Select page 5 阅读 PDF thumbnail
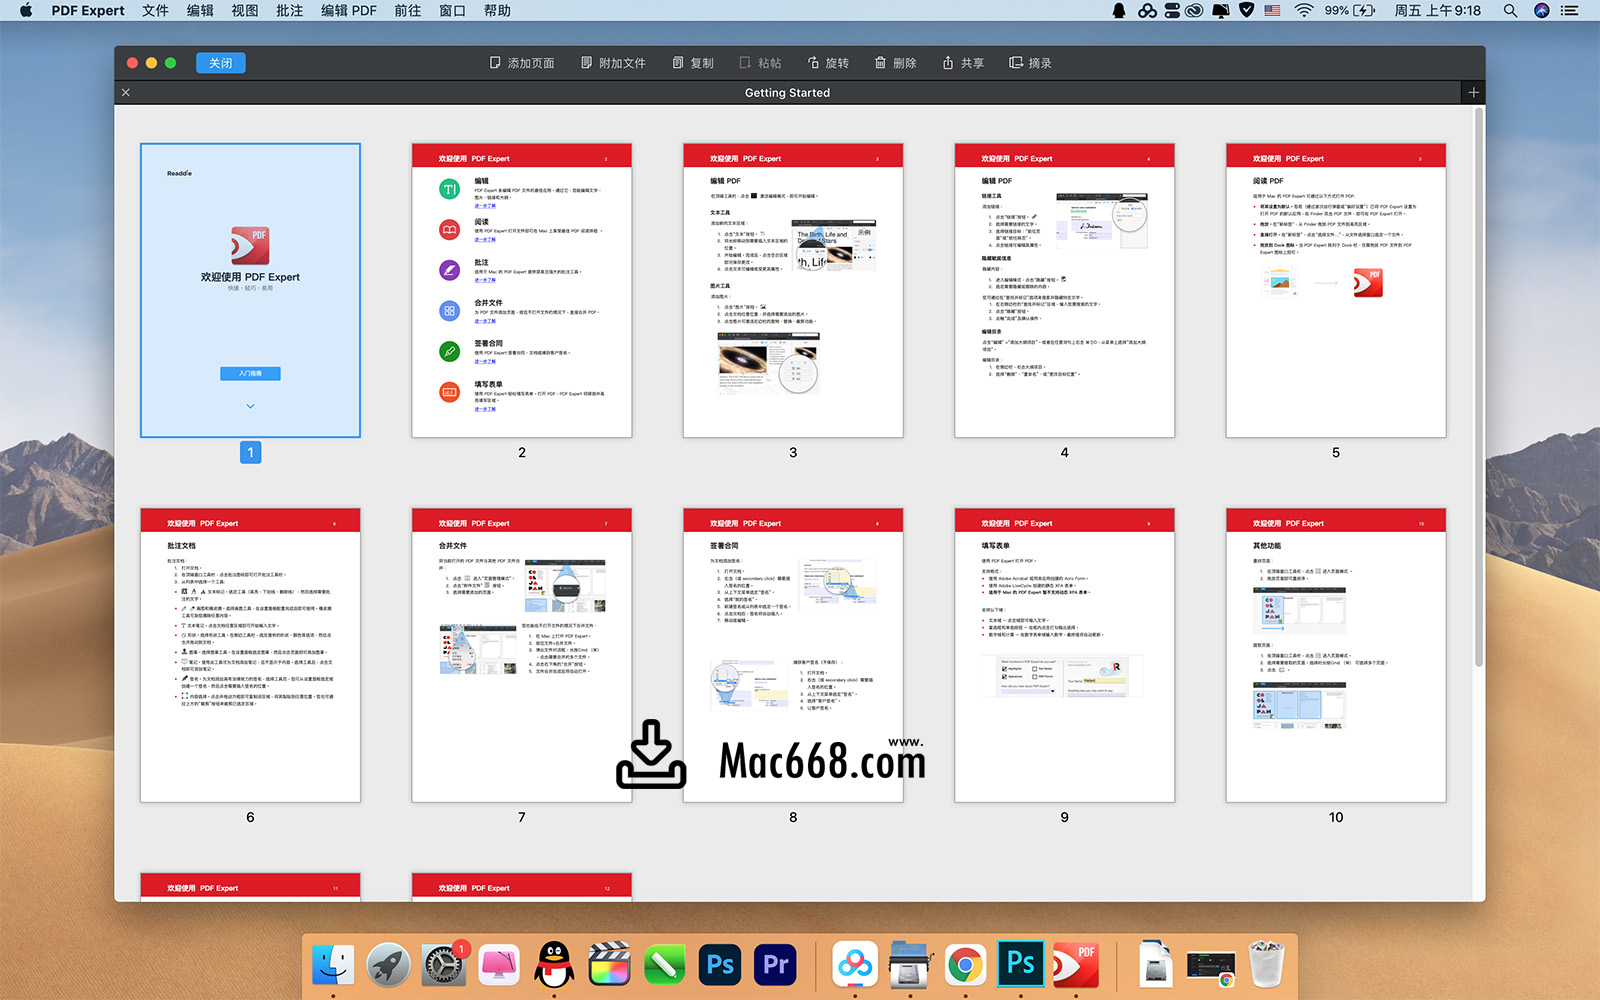The height and width of the screenshot is (1000, 1600). (1336, 290)
